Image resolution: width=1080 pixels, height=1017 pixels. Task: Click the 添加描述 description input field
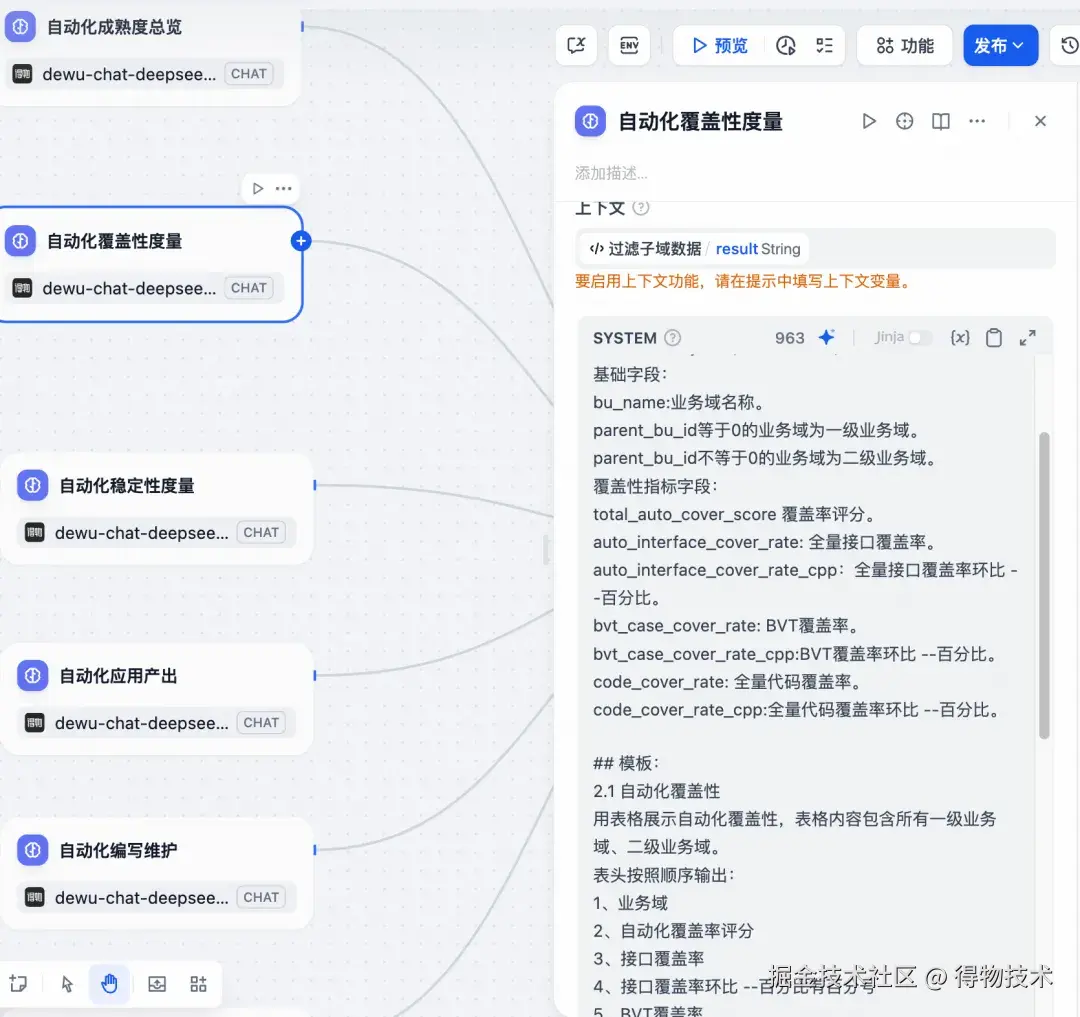(x=700, y=171)
